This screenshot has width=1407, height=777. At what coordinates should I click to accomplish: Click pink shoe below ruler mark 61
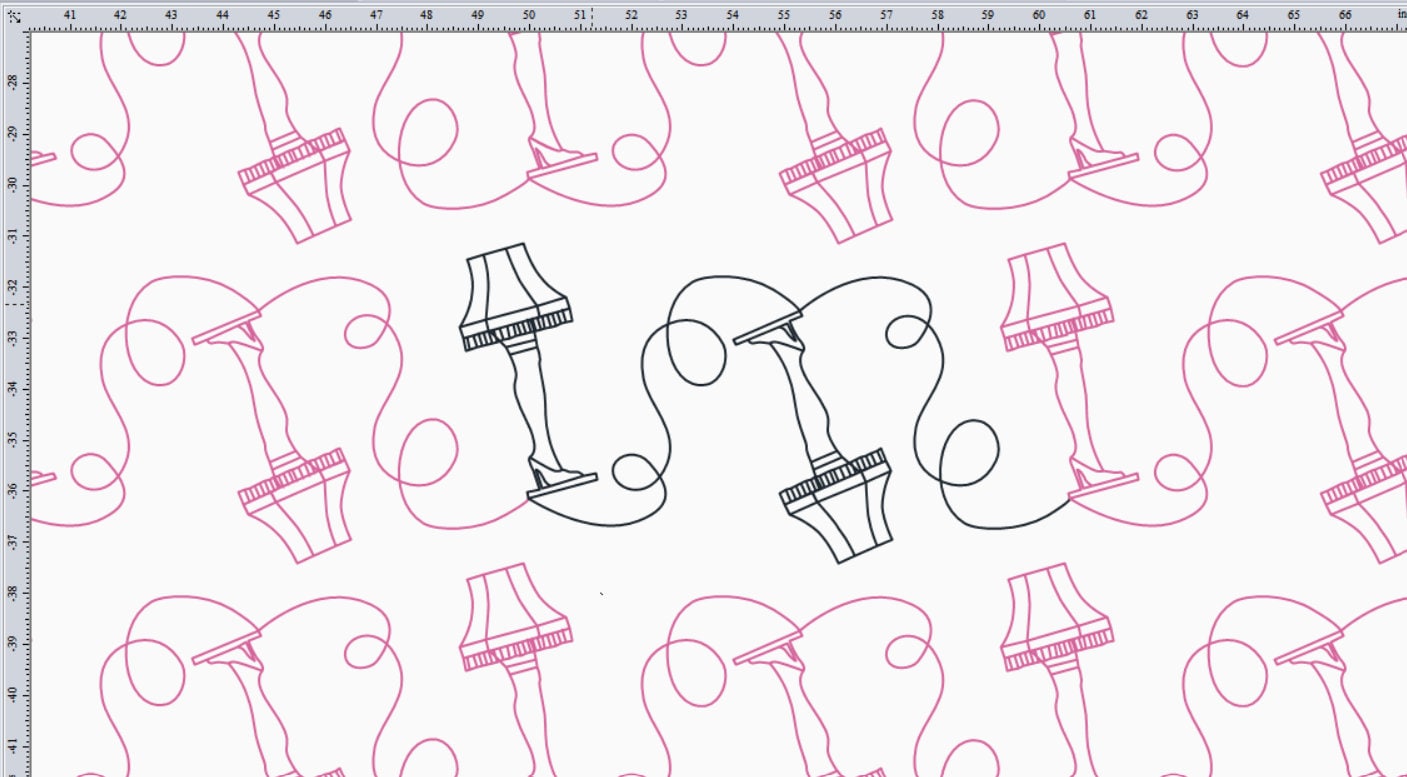point(1104,162)
